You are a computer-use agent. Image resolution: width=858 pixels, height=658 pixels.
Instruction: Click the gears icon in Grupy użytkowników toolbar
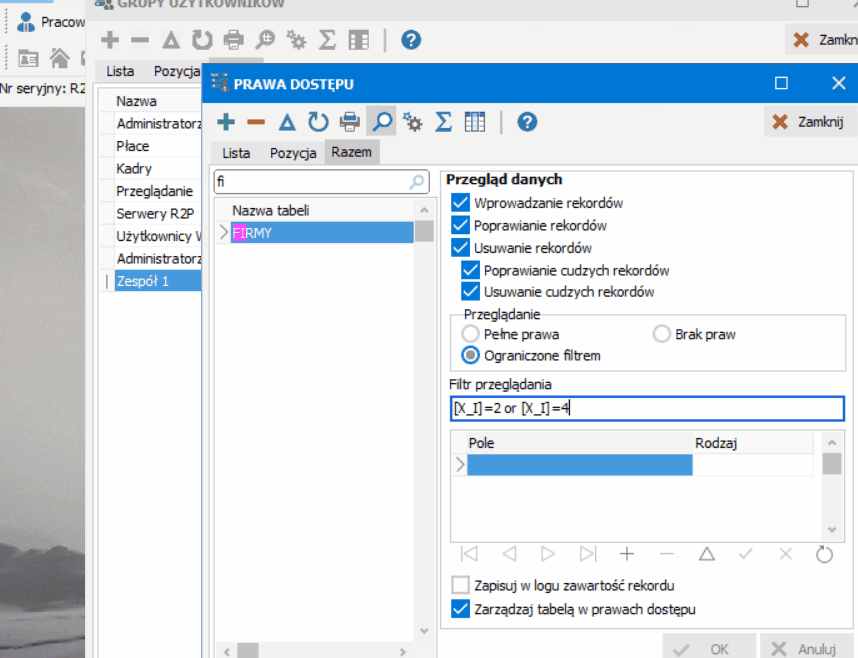[296, 40]
